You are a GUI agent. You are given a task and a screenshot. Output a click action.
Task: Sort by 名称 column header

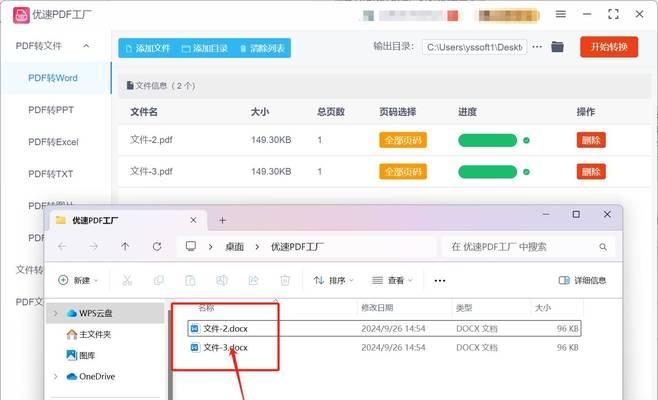tap(206, 308)
